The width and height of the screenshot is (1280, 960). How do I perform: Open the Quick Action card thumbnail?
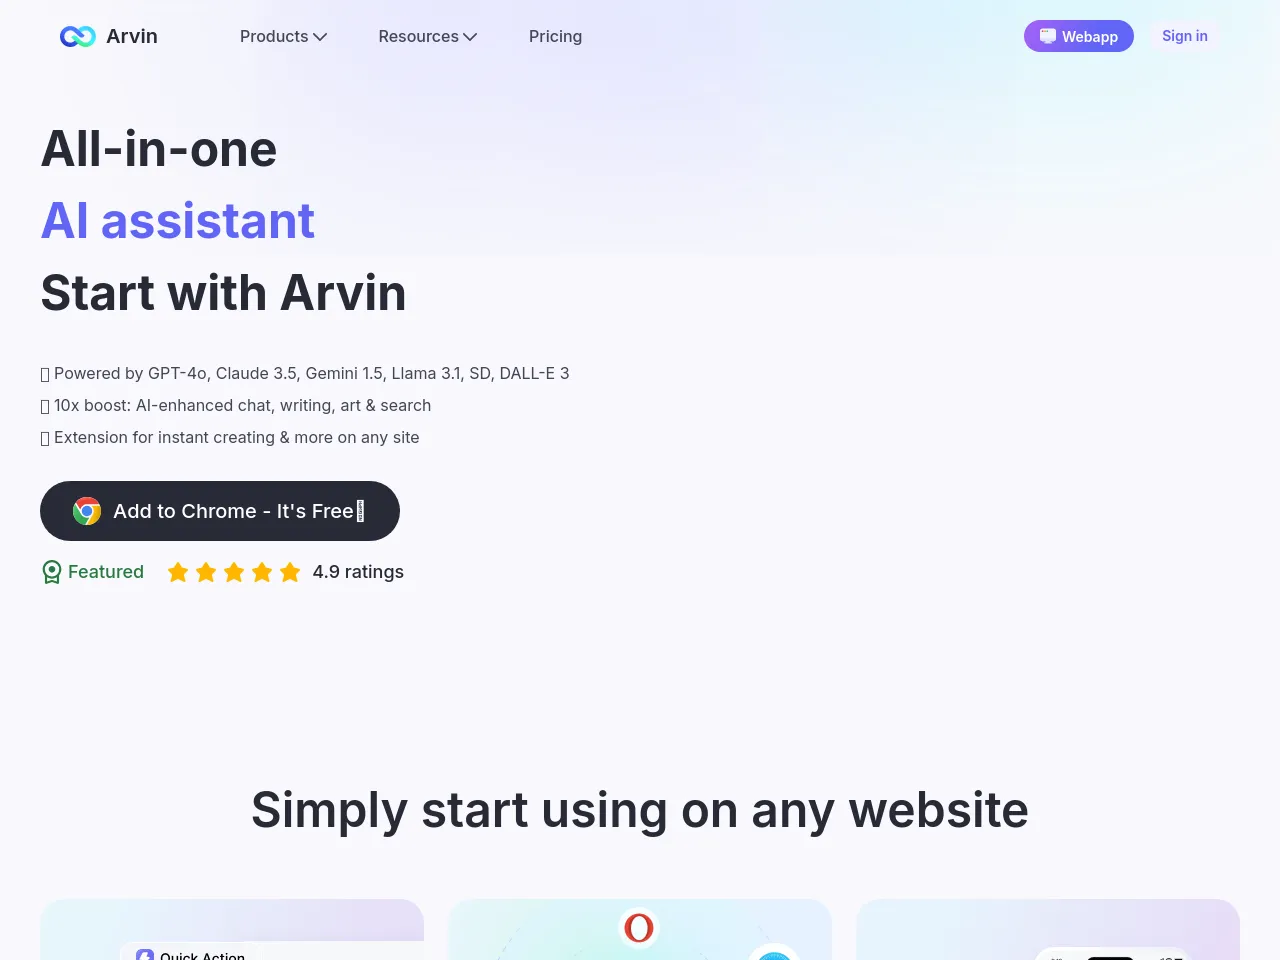(232, 930)
